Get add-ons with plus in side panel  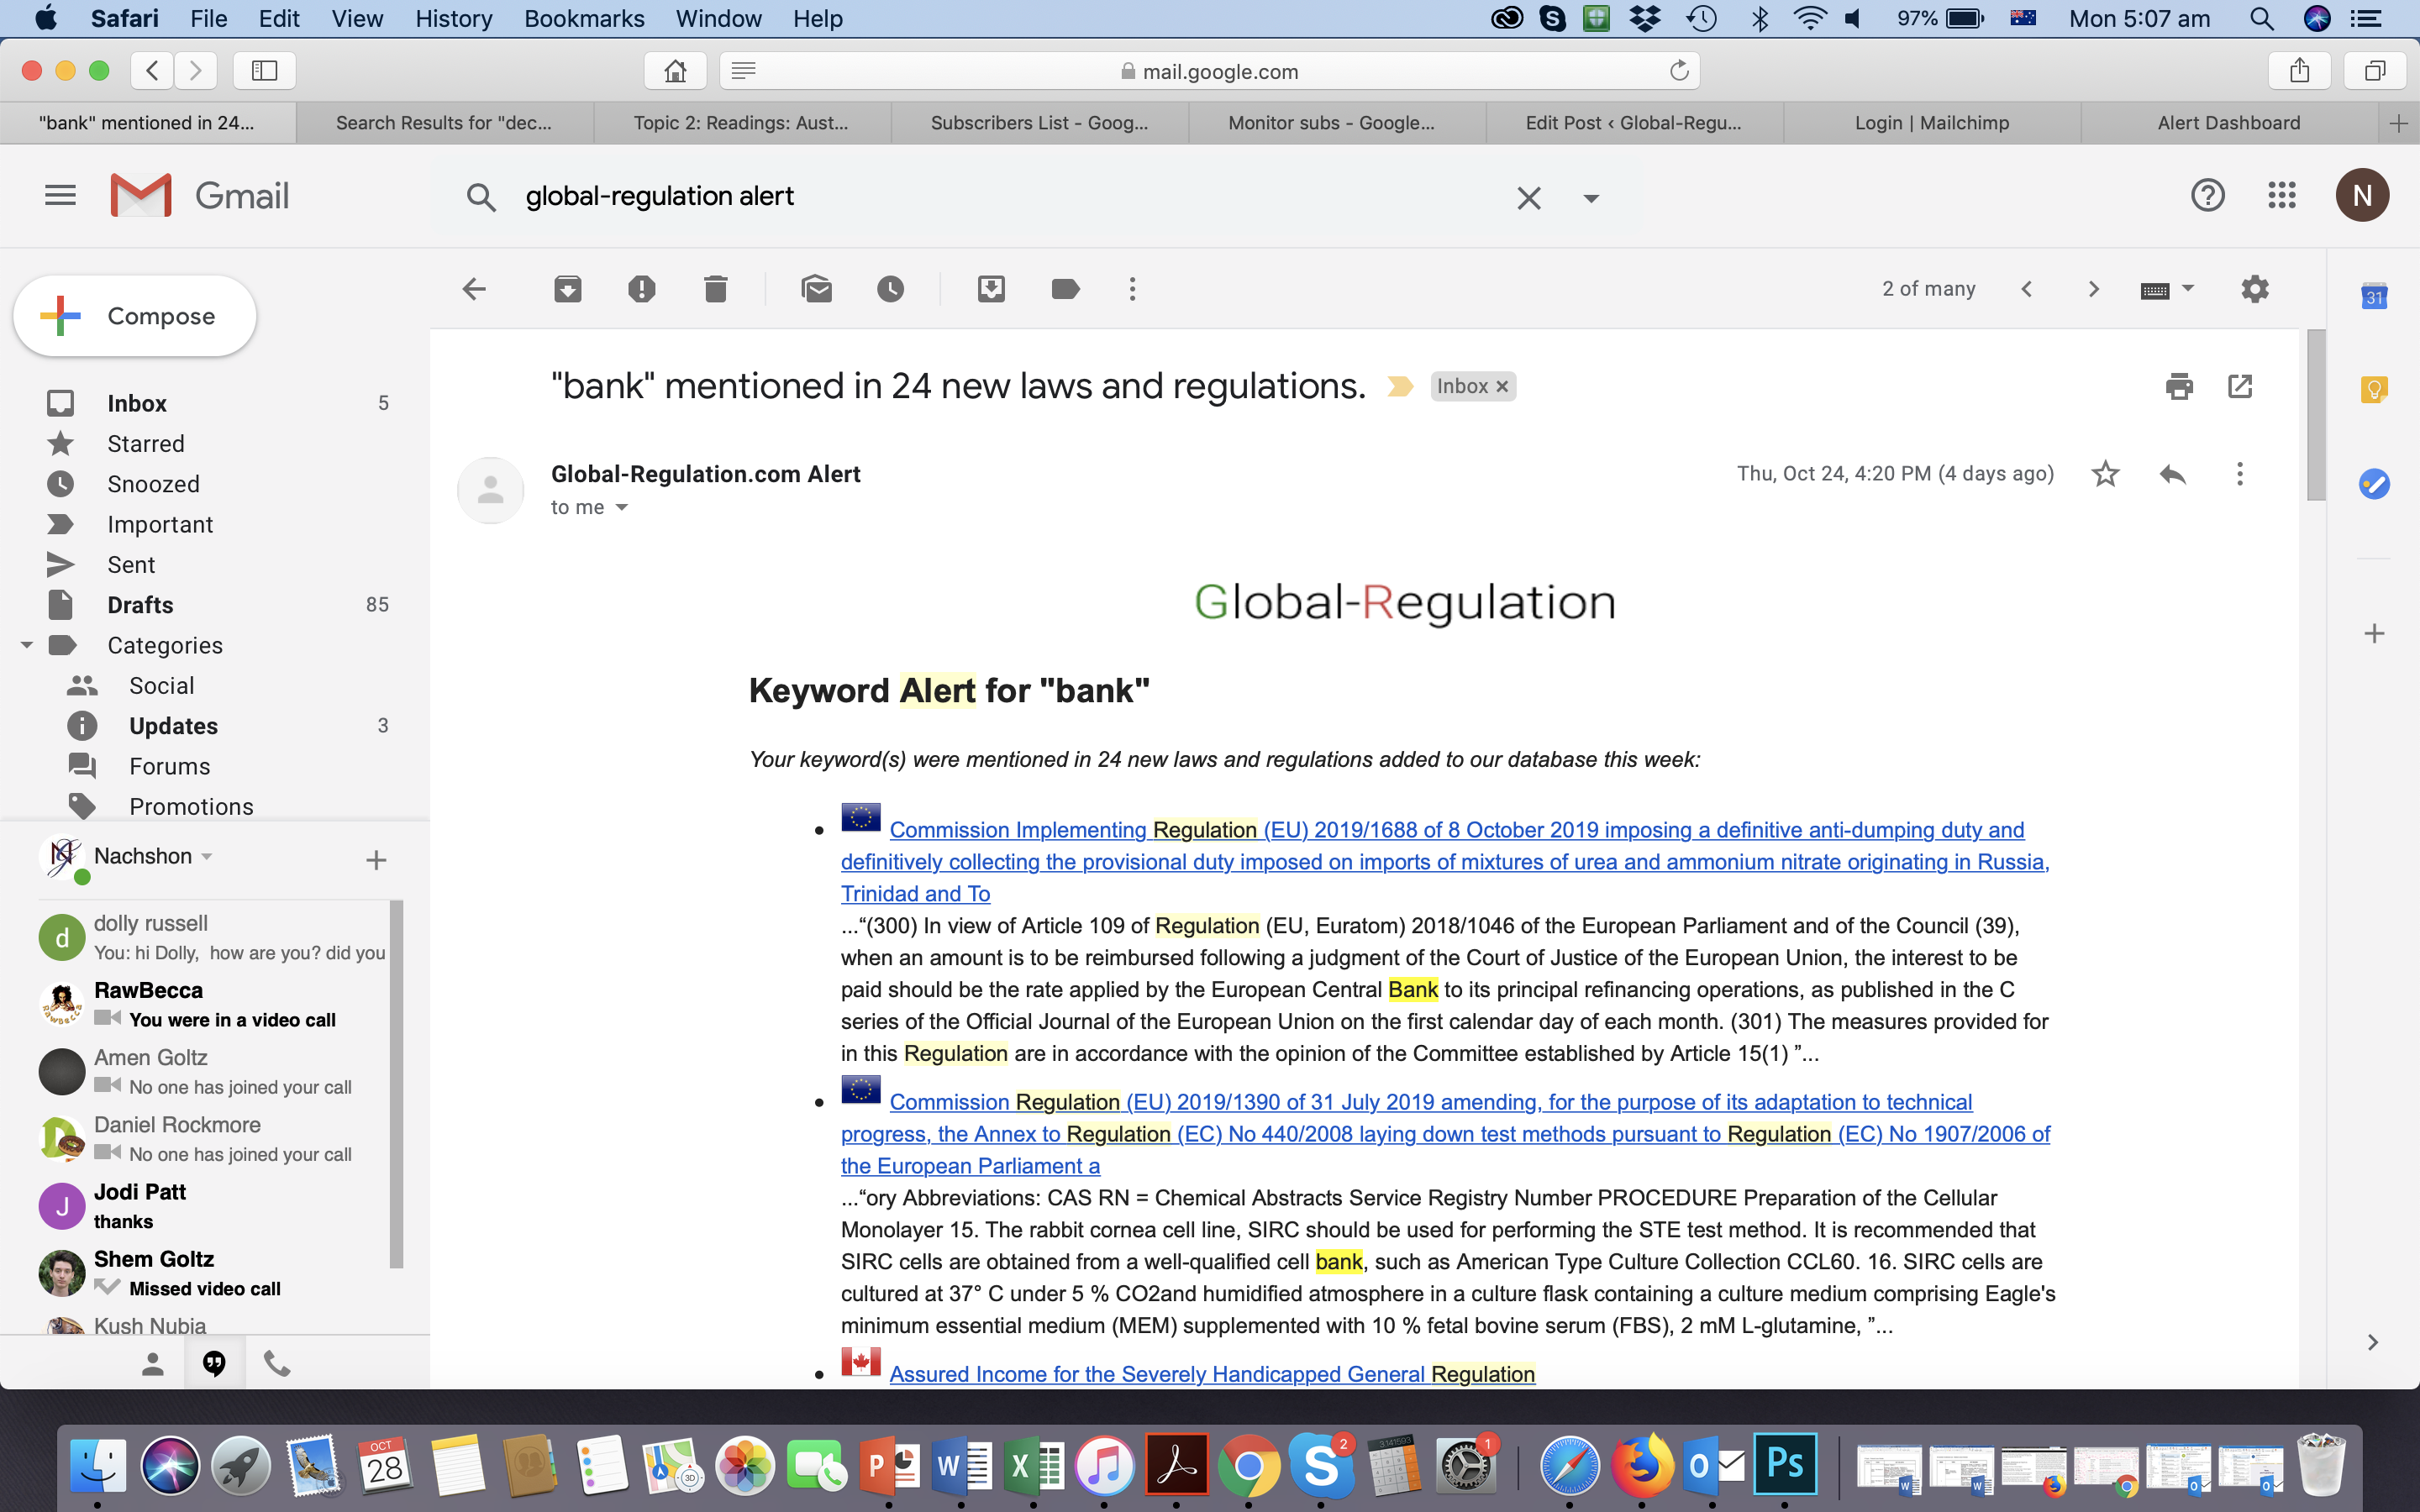2374,633
